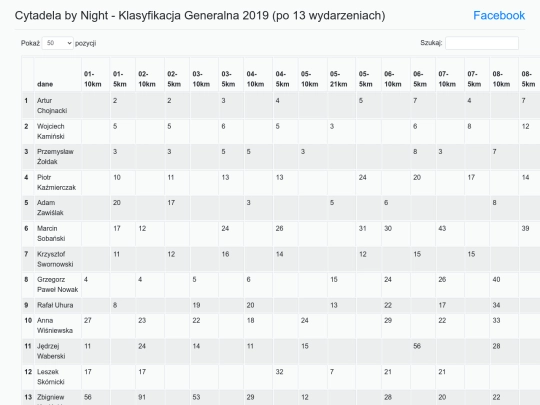Screen dimensions: 540x405
Task: Select the name Artur Chojnacki
Action: tap(52, 105)
